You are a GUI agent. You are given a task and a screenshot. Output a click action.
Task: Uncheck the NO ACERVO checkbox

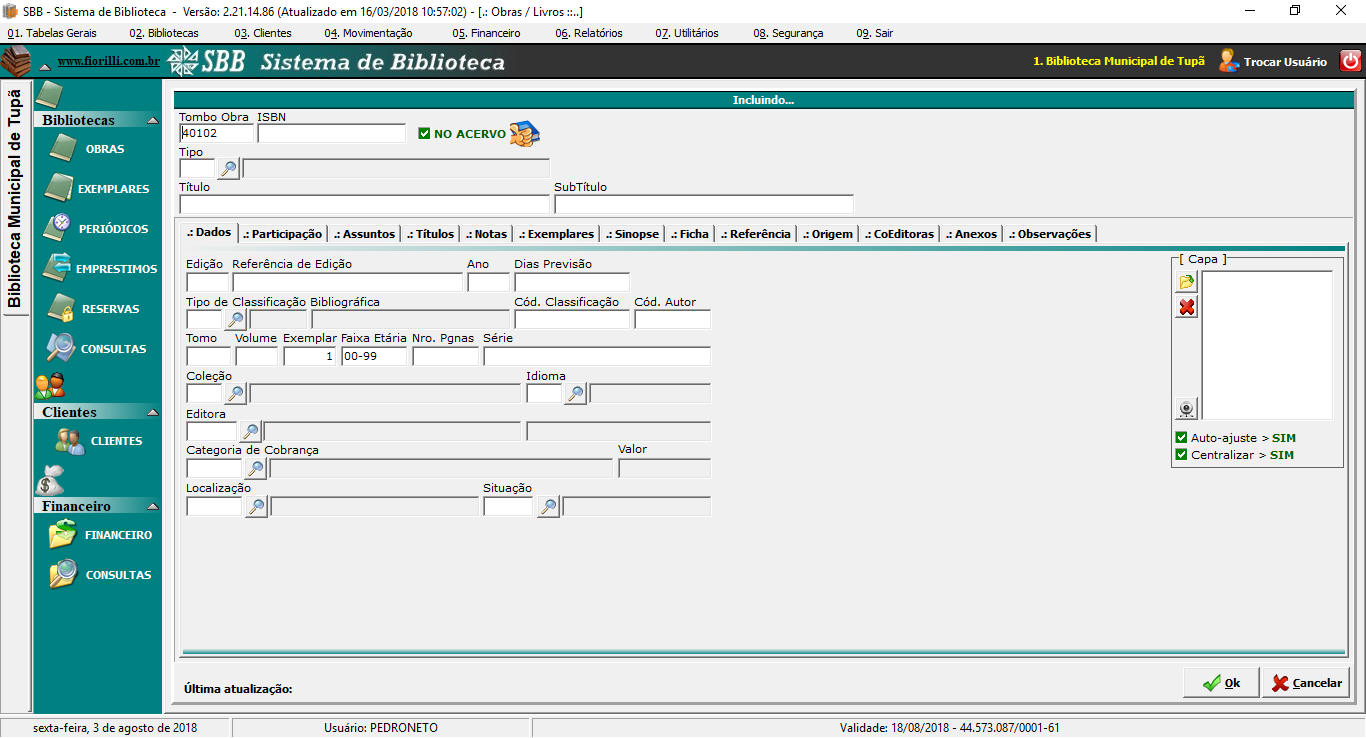[x=424, y=134]
